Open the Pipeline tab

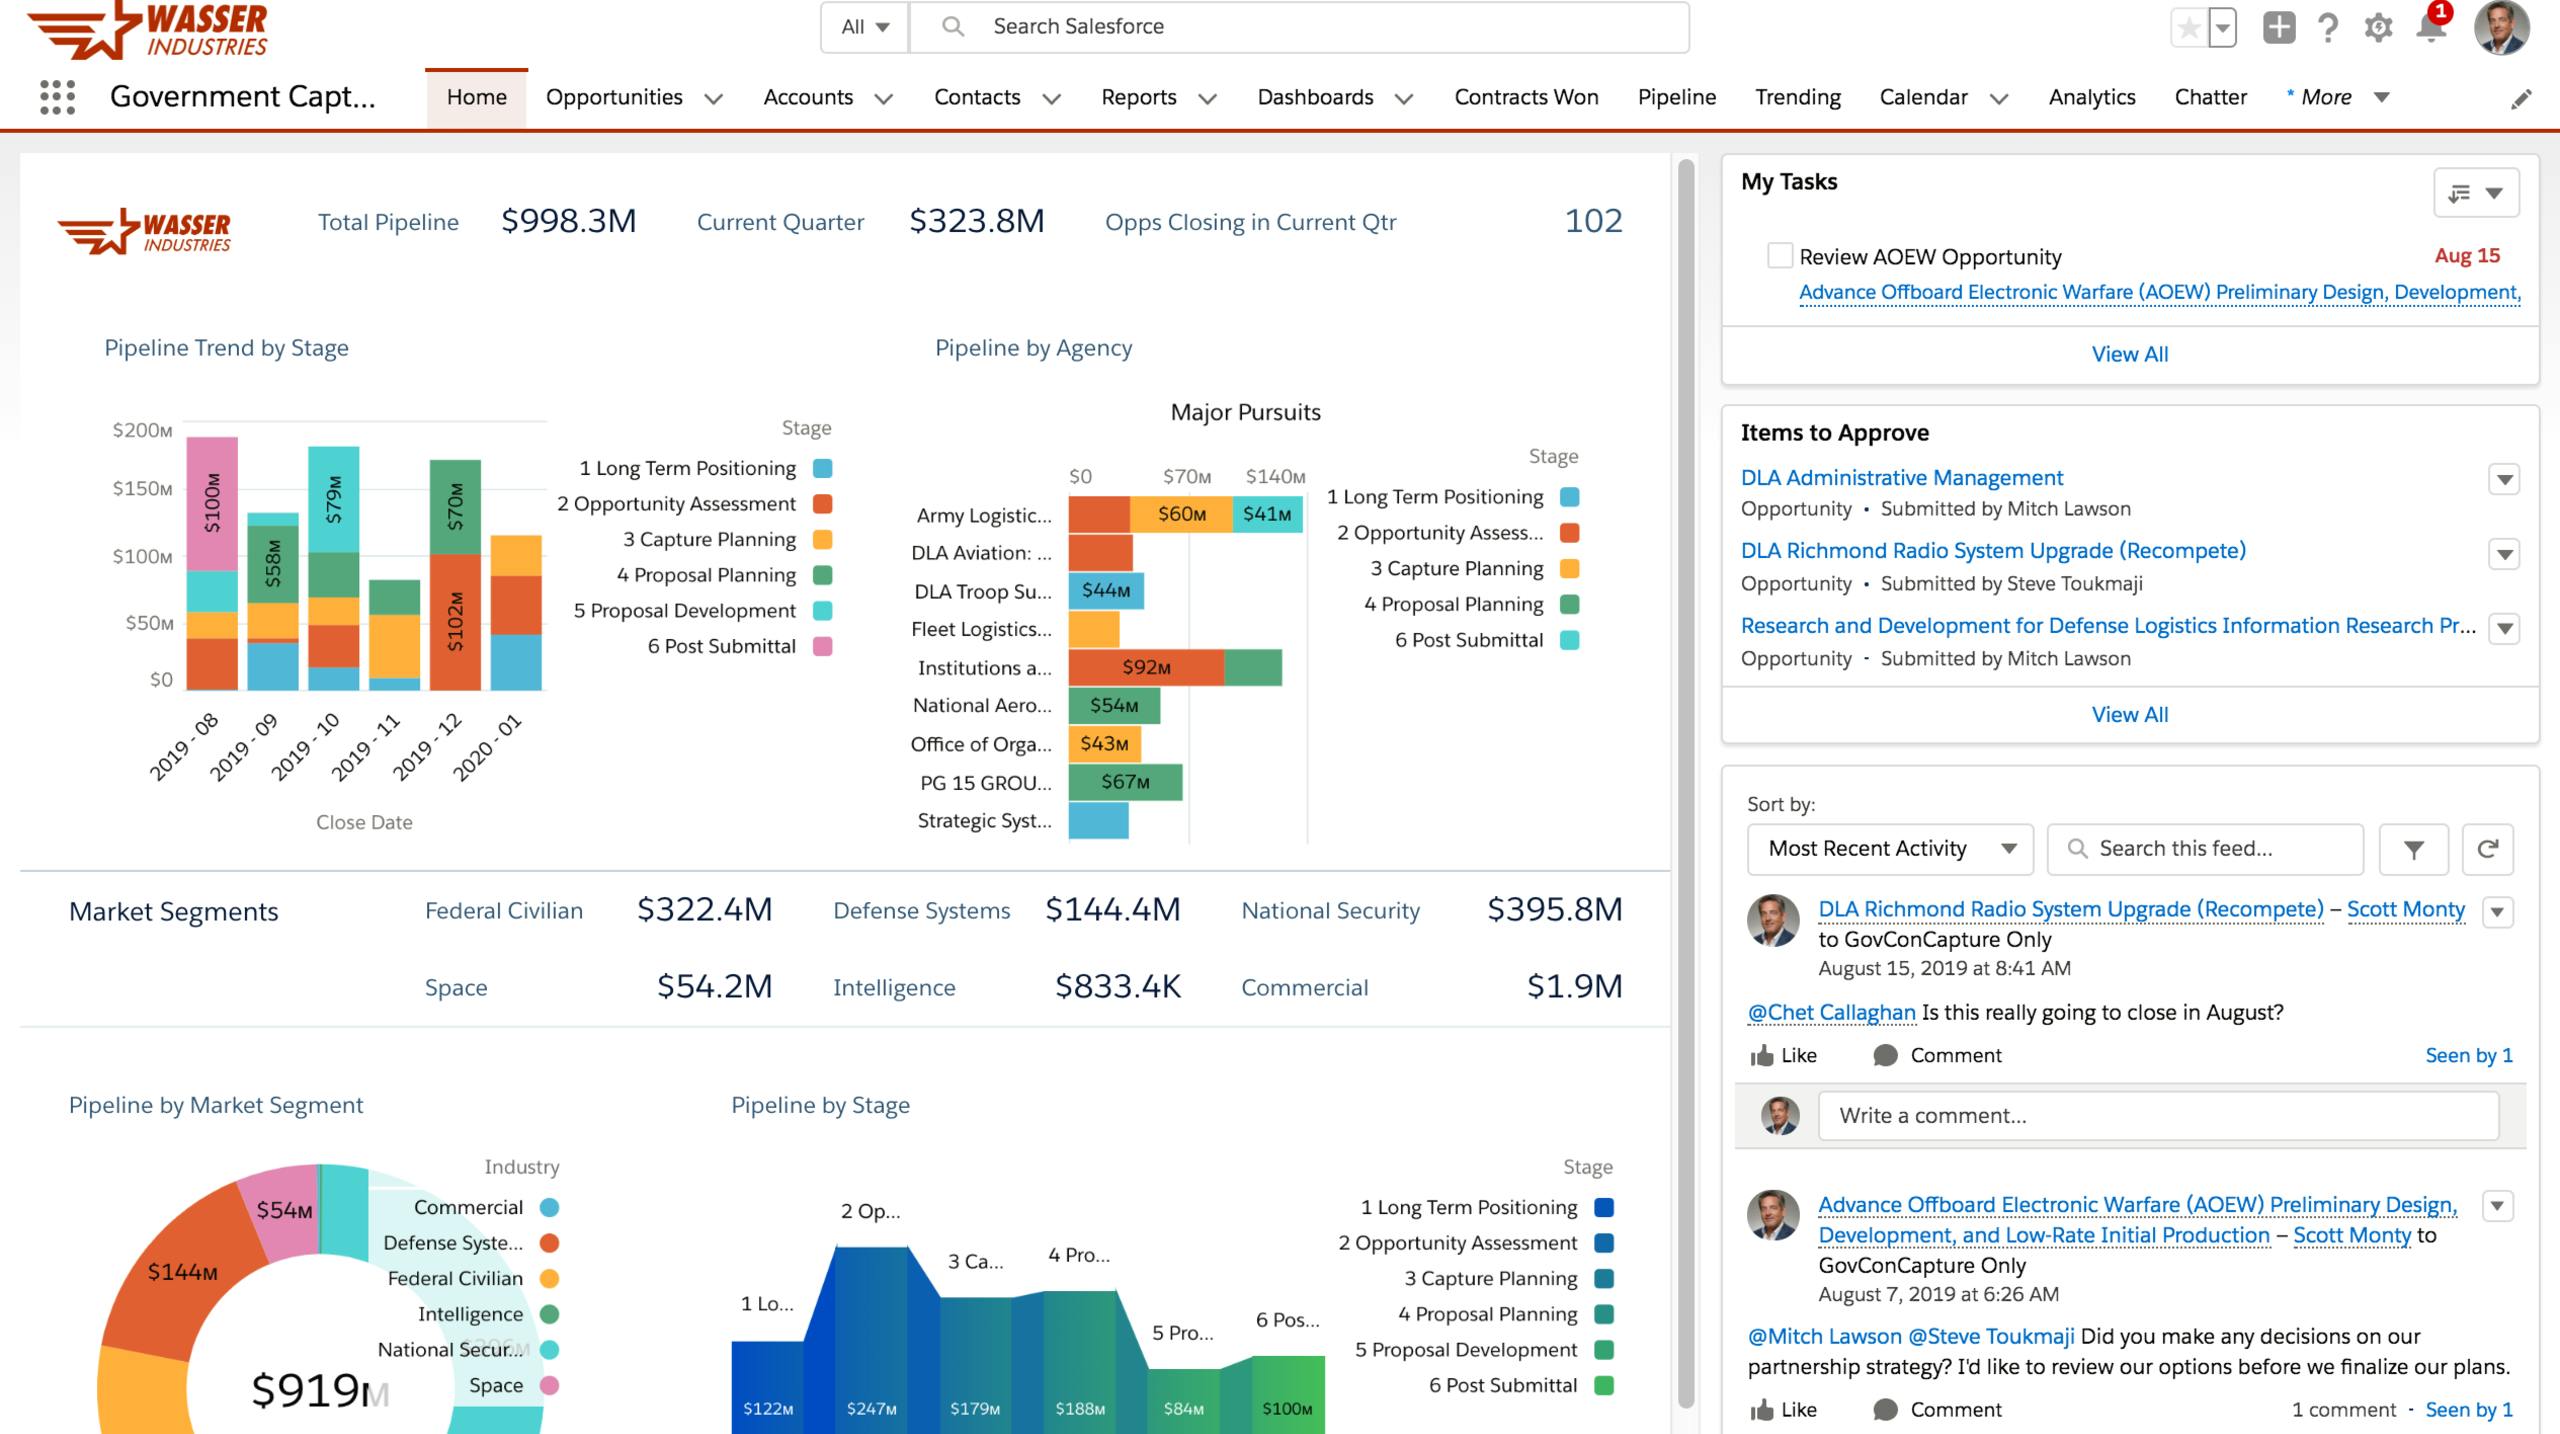(1676, 97)
